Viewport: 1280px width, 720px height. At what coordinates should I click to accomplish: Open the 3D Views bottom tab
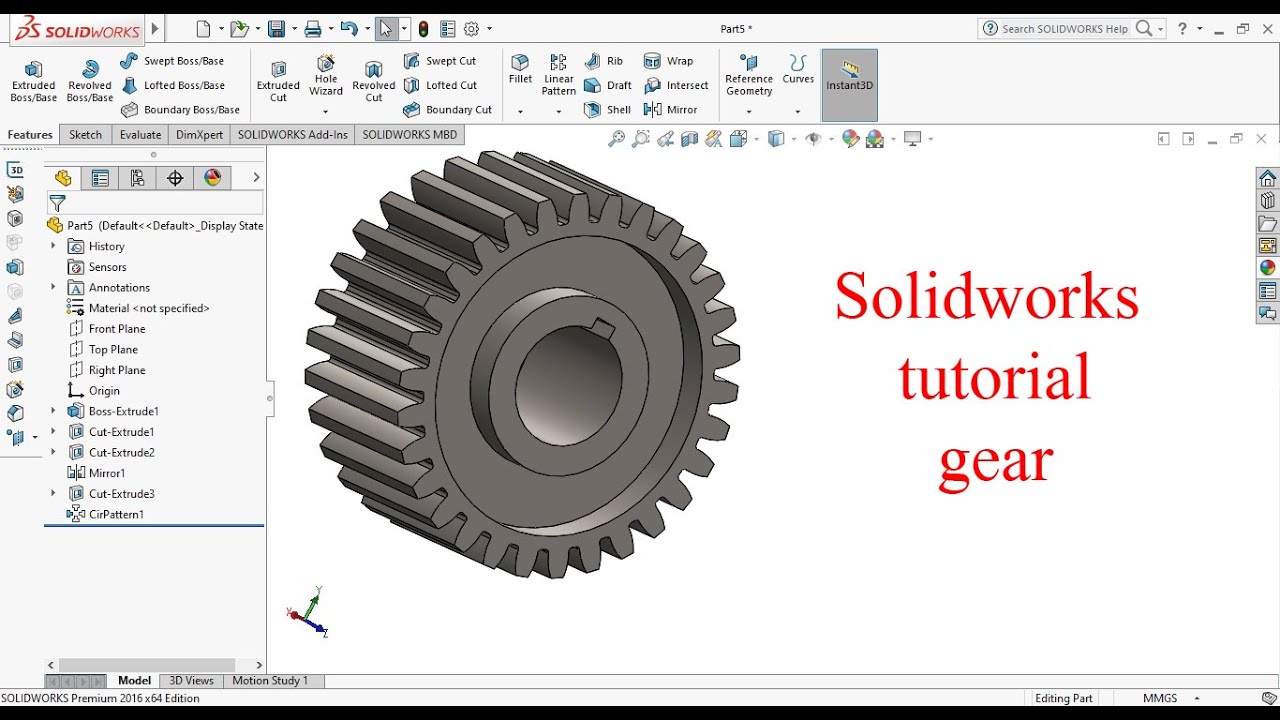coord(191,681)
